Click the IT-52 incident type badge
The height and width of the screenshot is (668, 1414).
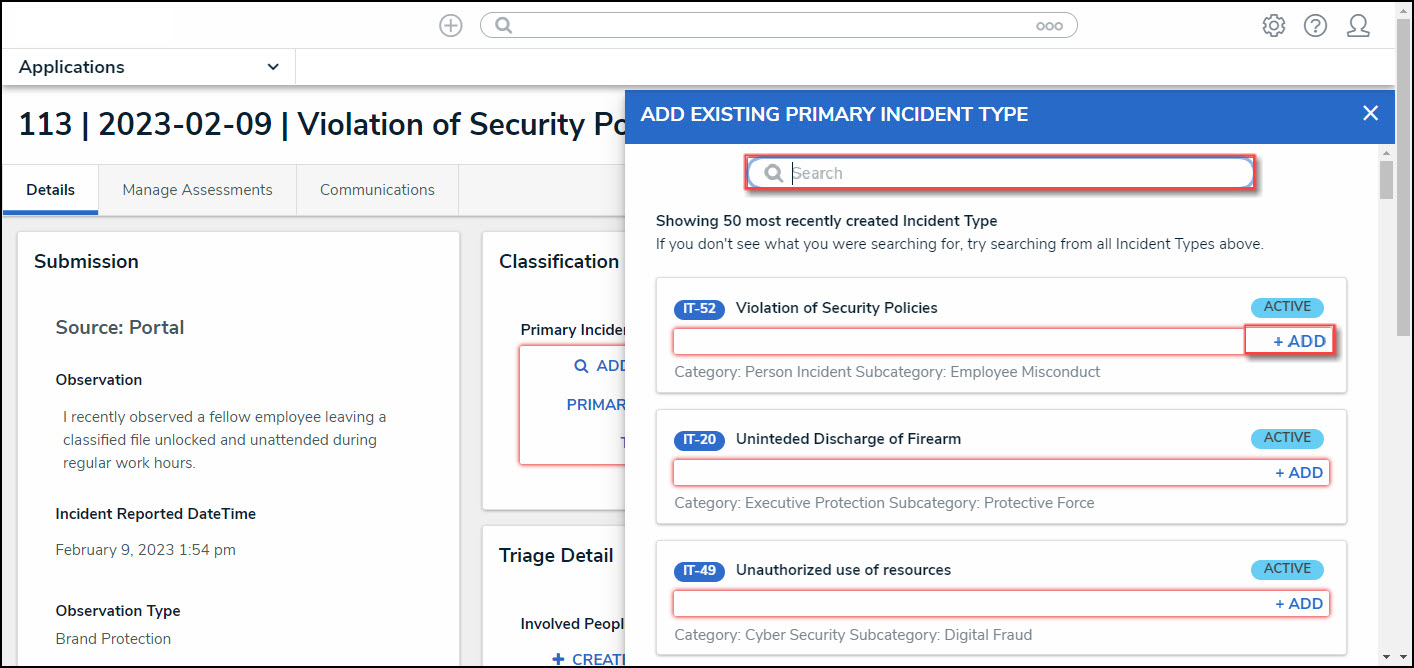click(700, 309)
